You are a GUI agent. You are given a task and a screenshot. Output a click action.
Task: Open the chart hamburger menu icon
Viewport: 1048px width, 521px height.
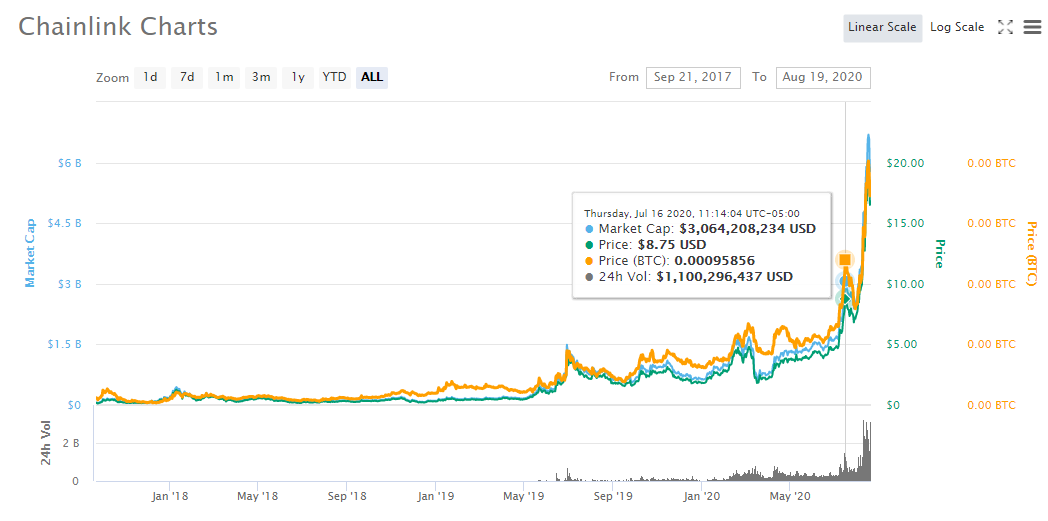point(1032,27)
